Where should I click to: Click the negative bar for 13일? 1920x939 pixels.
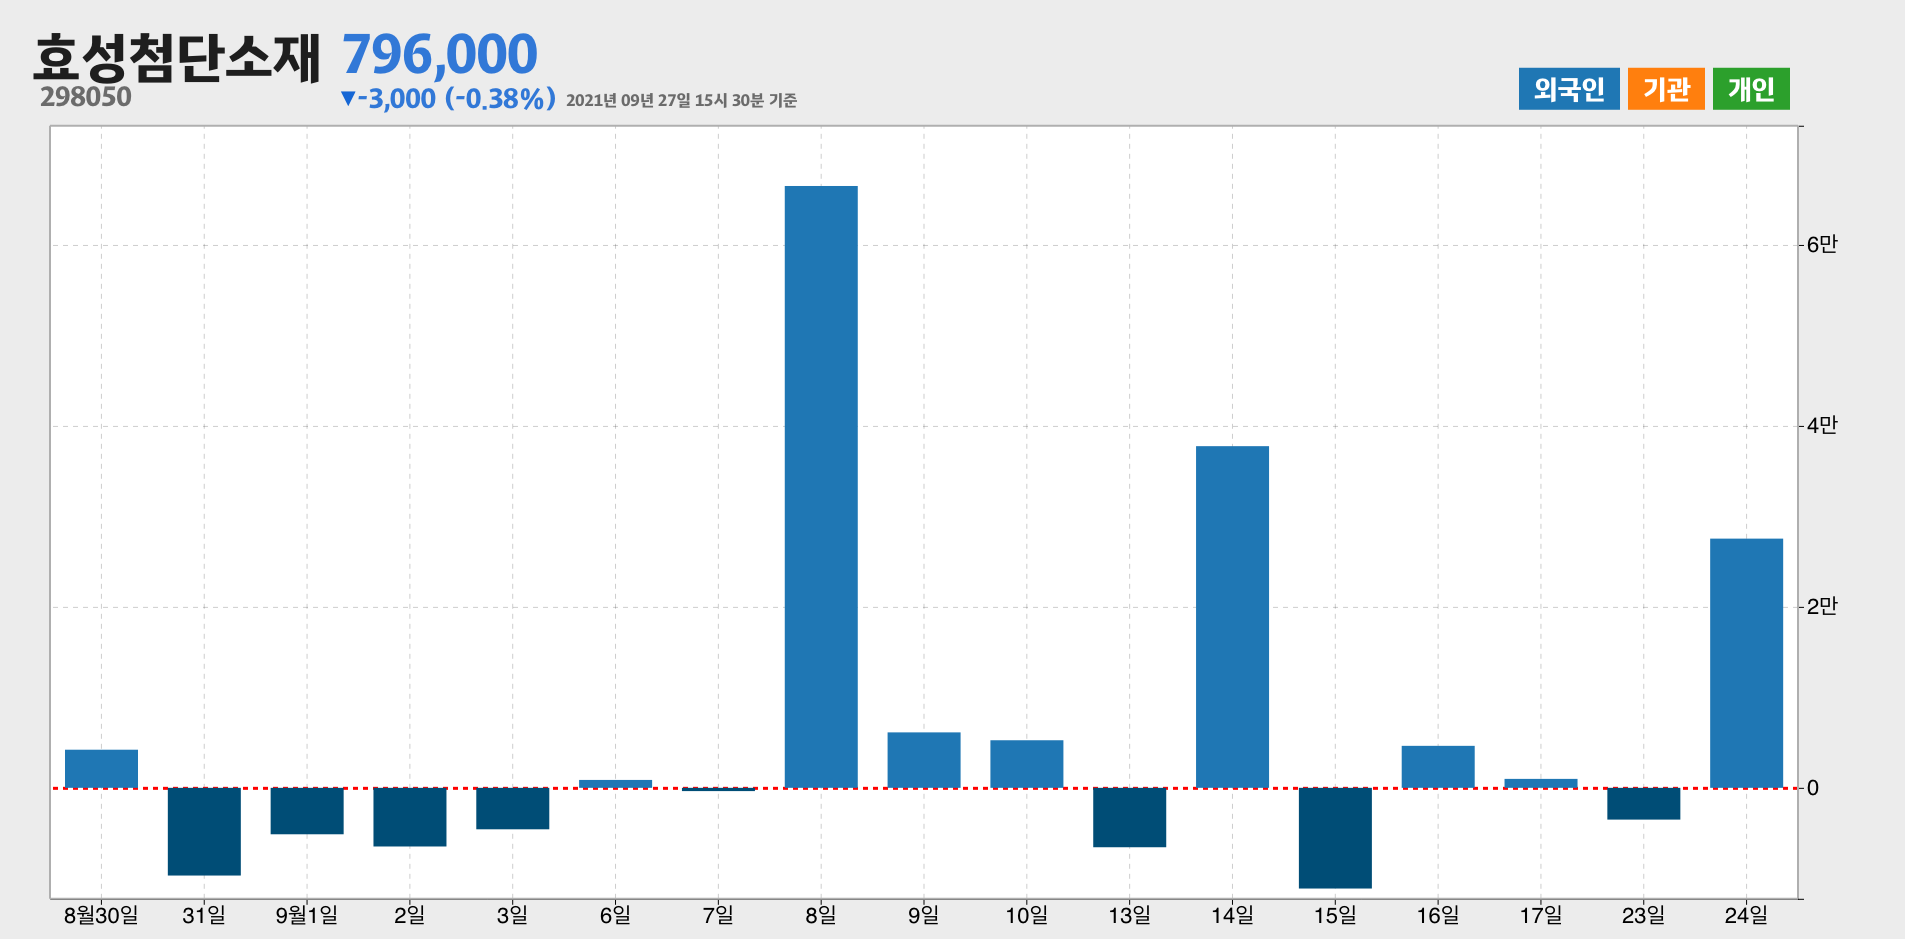pos(1130,817)
